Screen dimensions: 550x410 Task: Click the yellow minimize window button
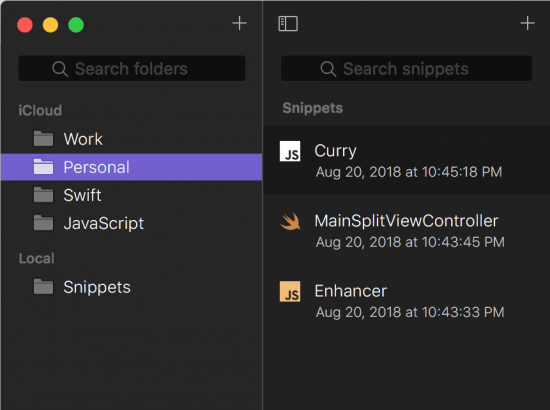point(51,25)
